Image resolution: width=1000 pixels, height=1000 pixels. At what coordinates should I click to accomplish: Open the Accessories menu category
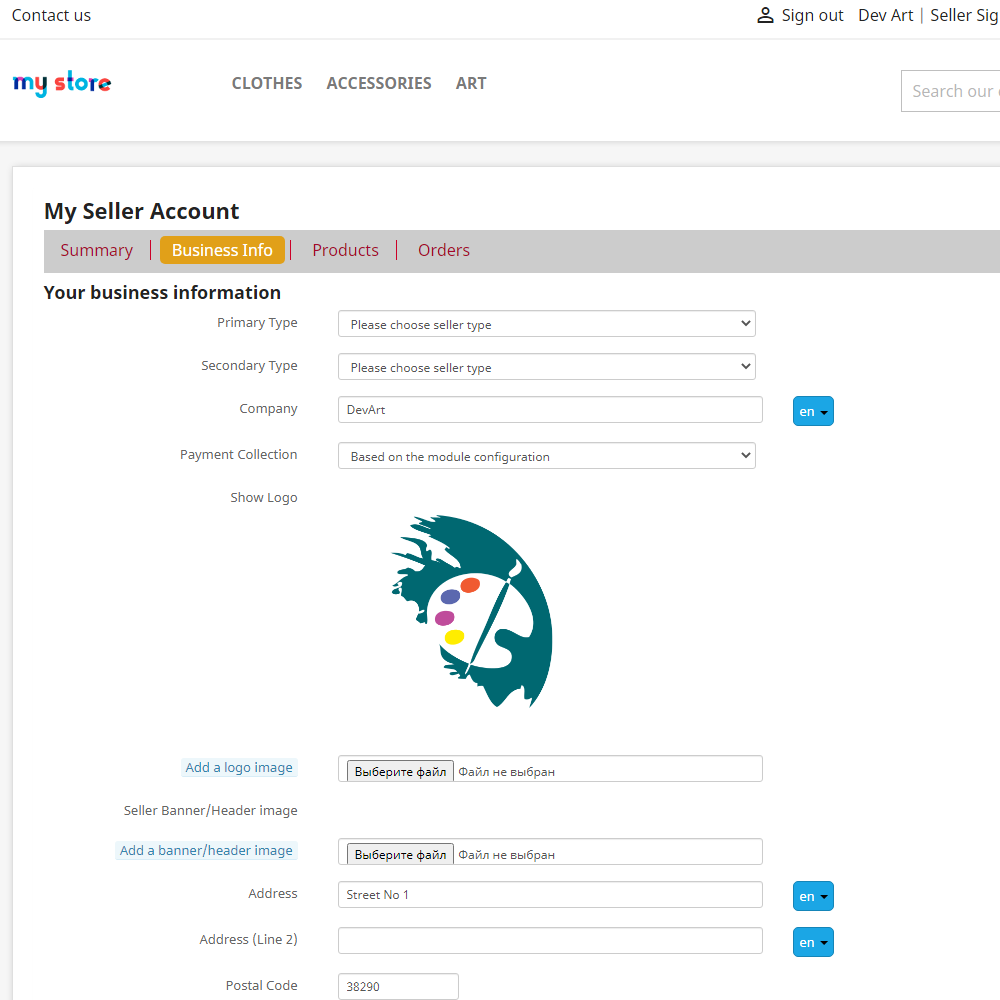379,84
